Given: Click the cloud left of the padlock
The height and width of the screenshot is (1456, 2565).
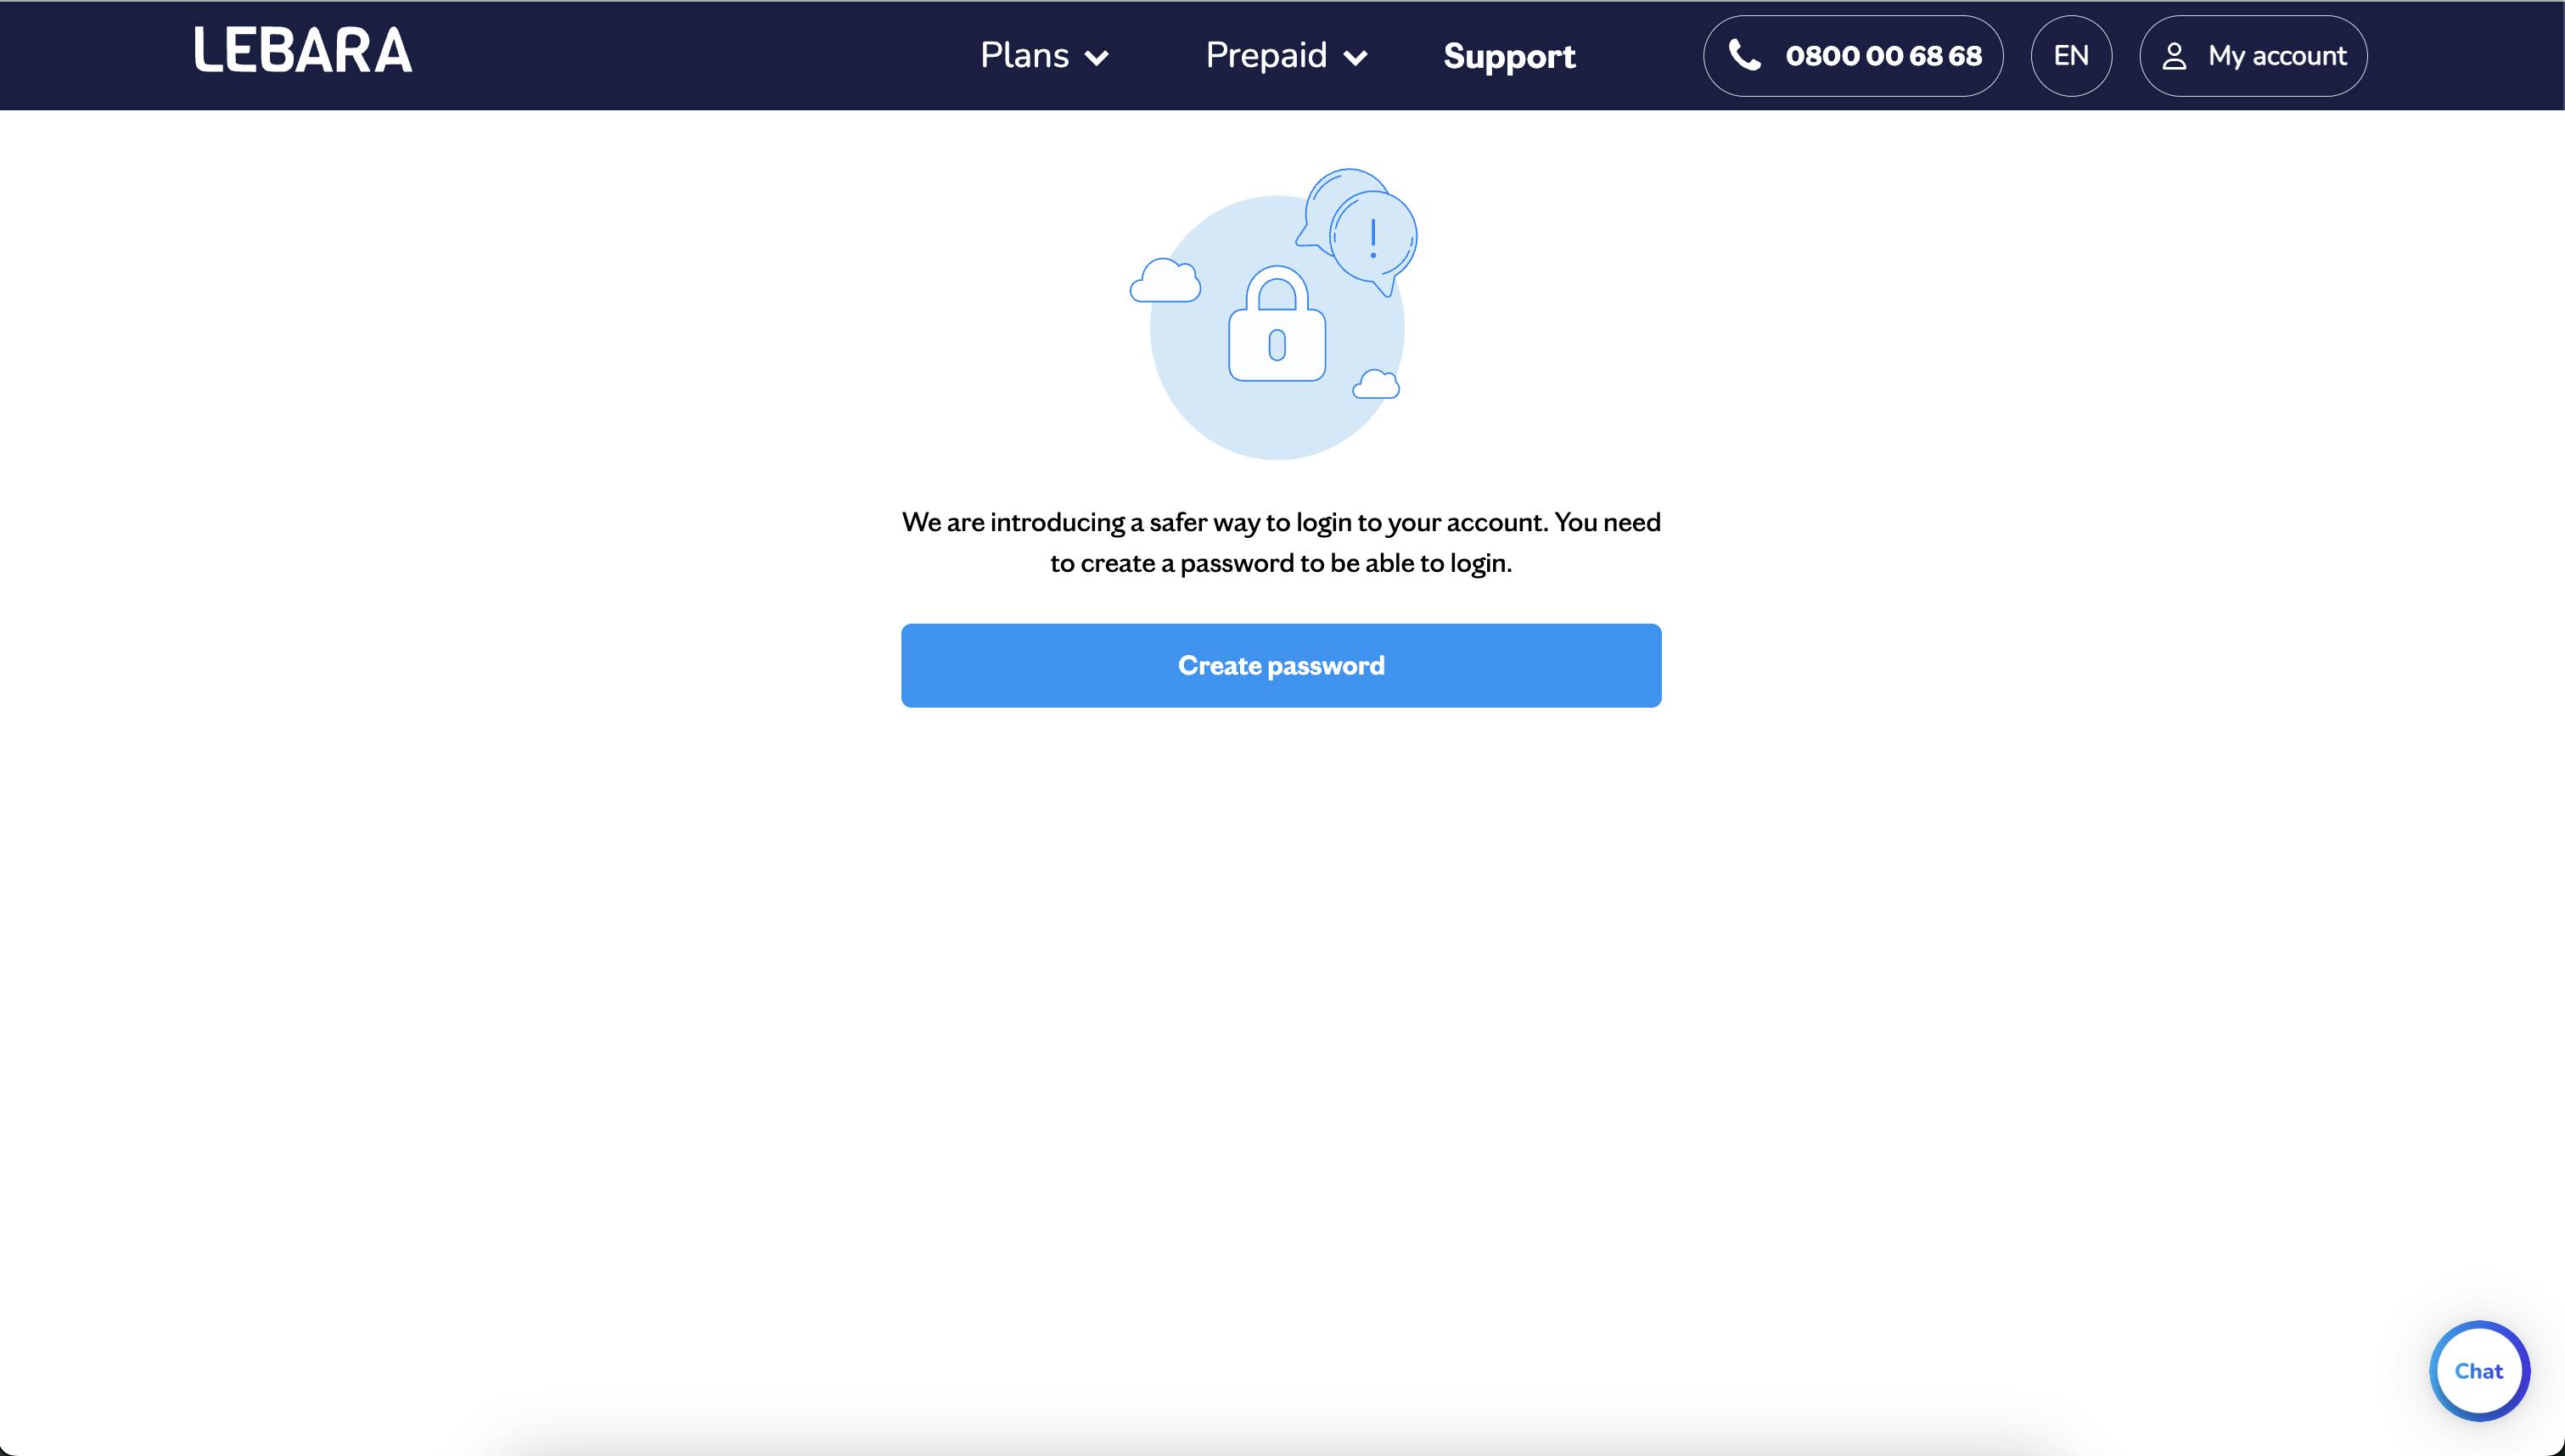Looking at the screenshot, I should click(1165, 280).
